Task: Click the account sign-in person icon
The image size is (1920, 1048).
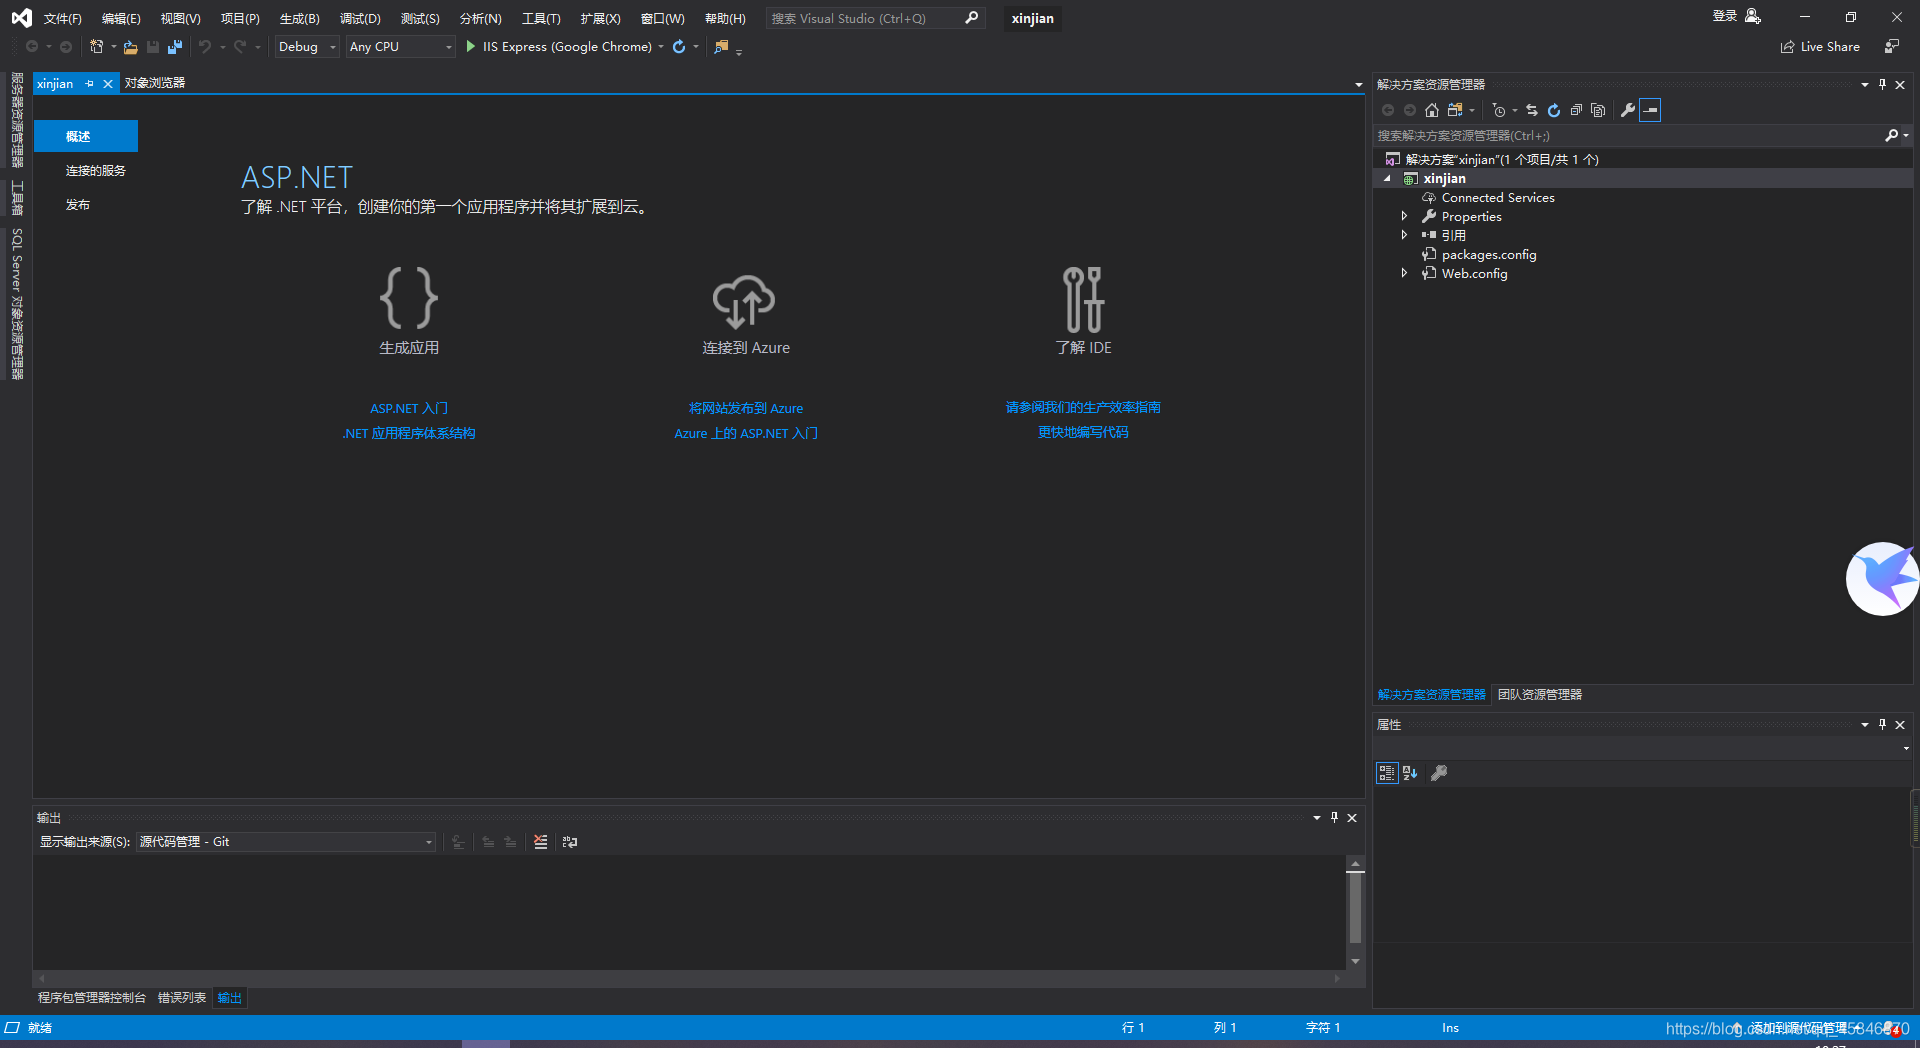Action: (1753, 16)
